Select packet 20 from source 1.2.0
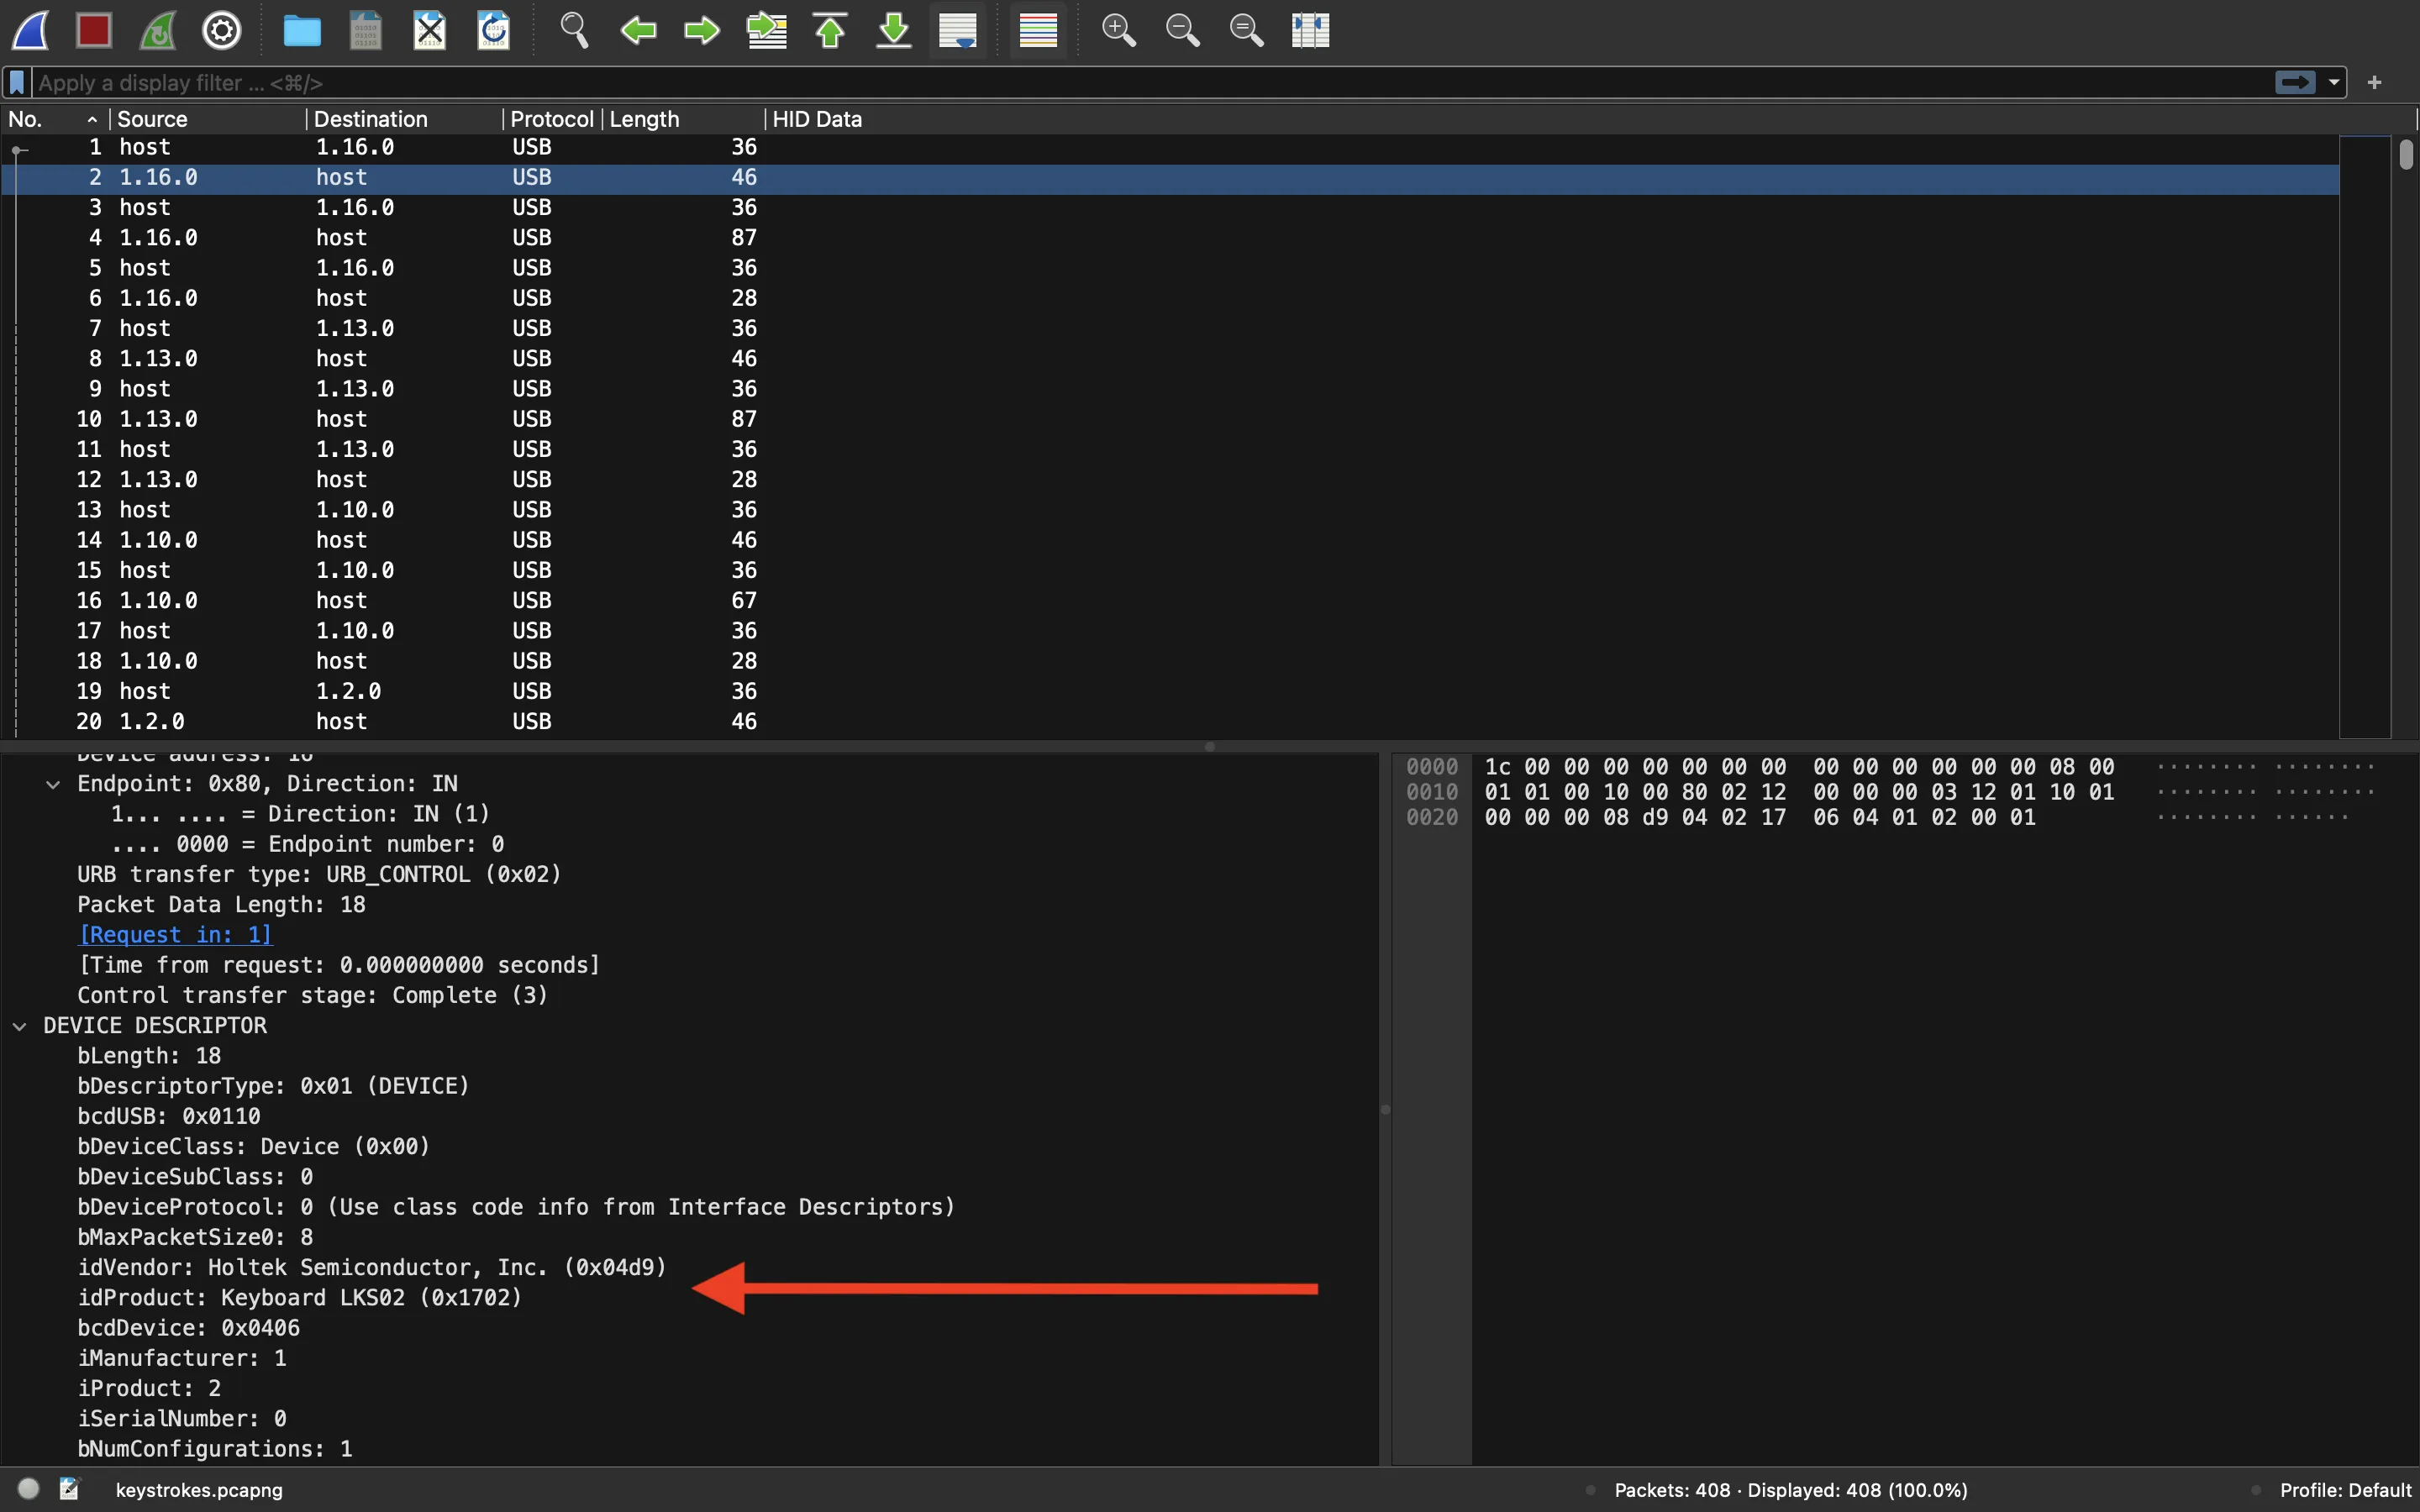The width and height of the screenshot is (2420, 1512). (x=1170, y=722)
